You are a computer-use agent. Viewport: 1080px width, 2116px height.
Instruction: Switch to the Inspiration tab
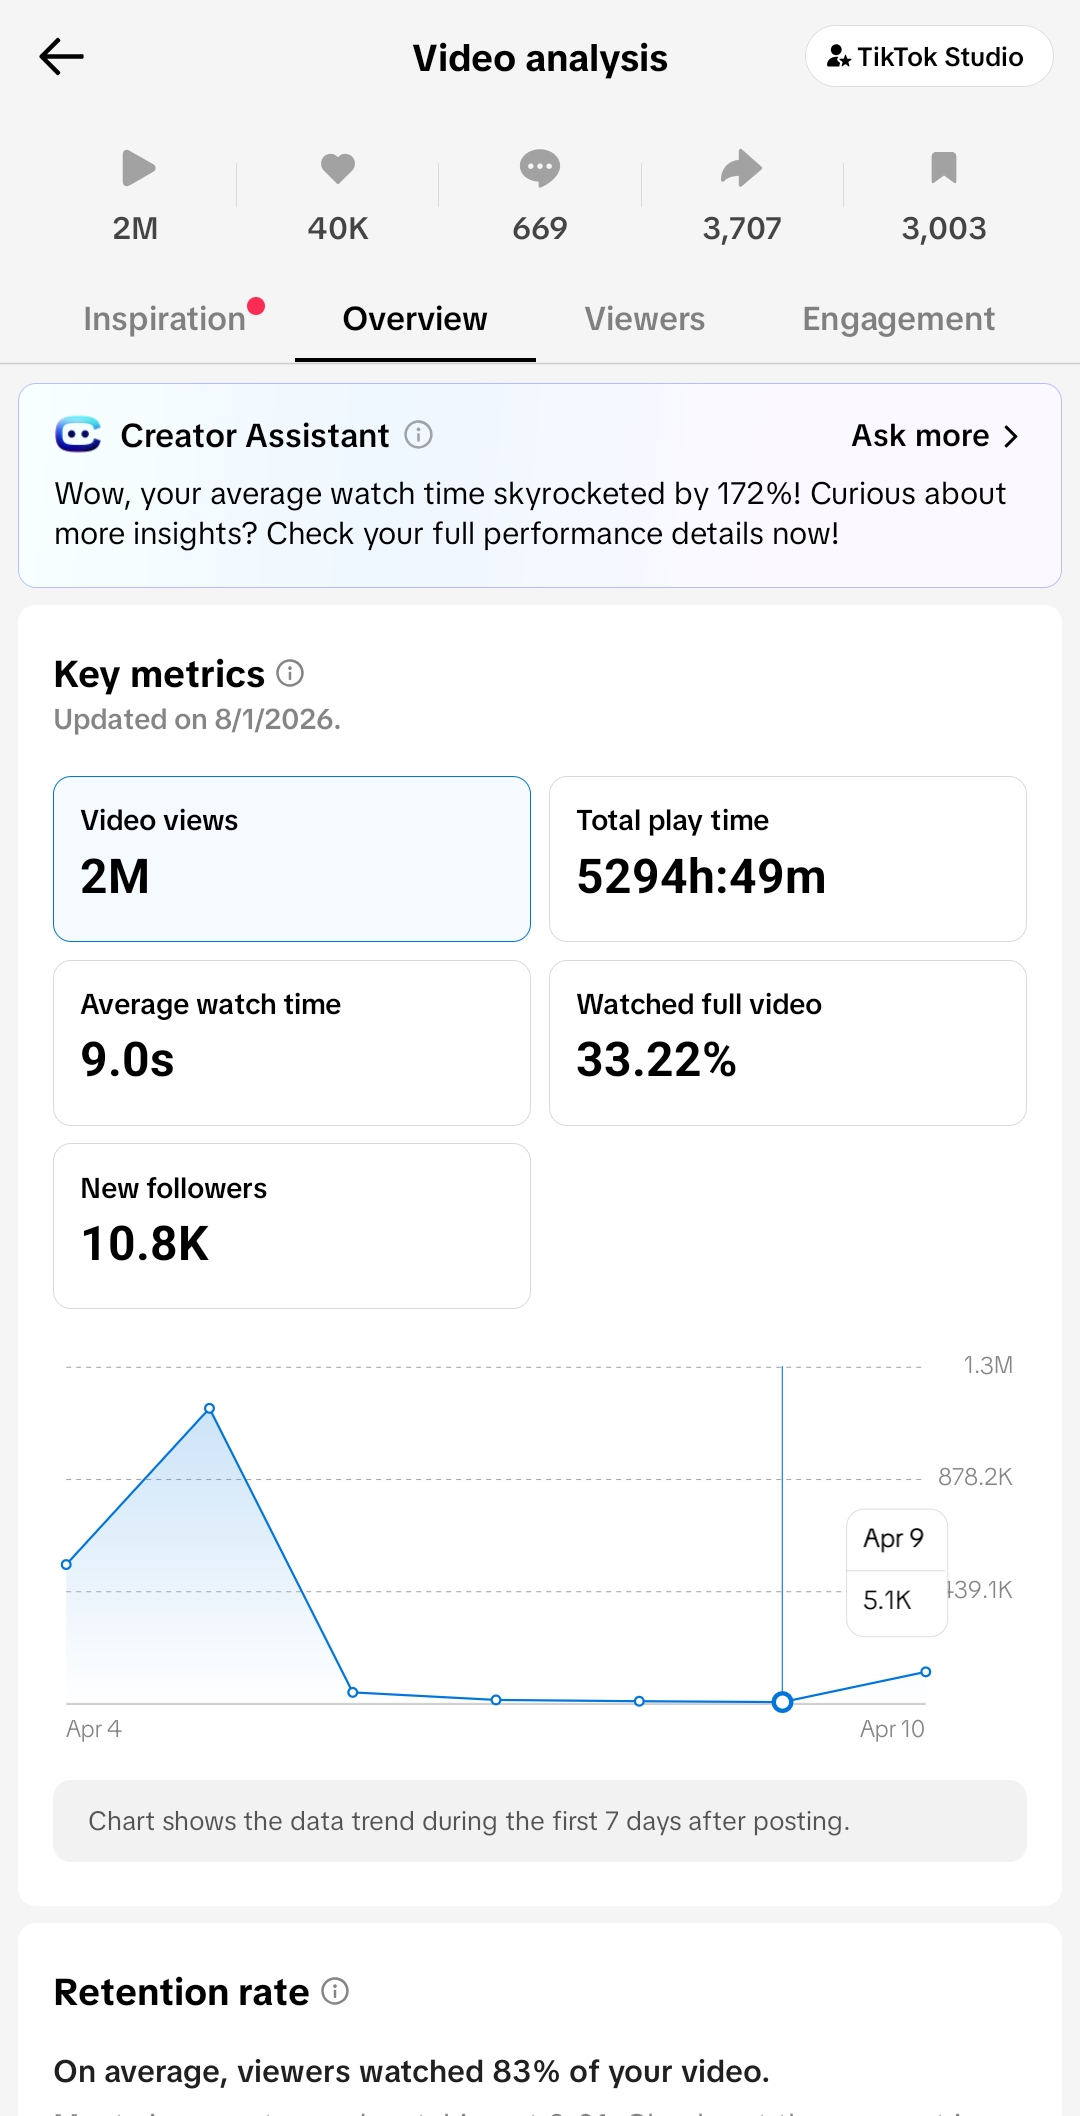[165, 319]
